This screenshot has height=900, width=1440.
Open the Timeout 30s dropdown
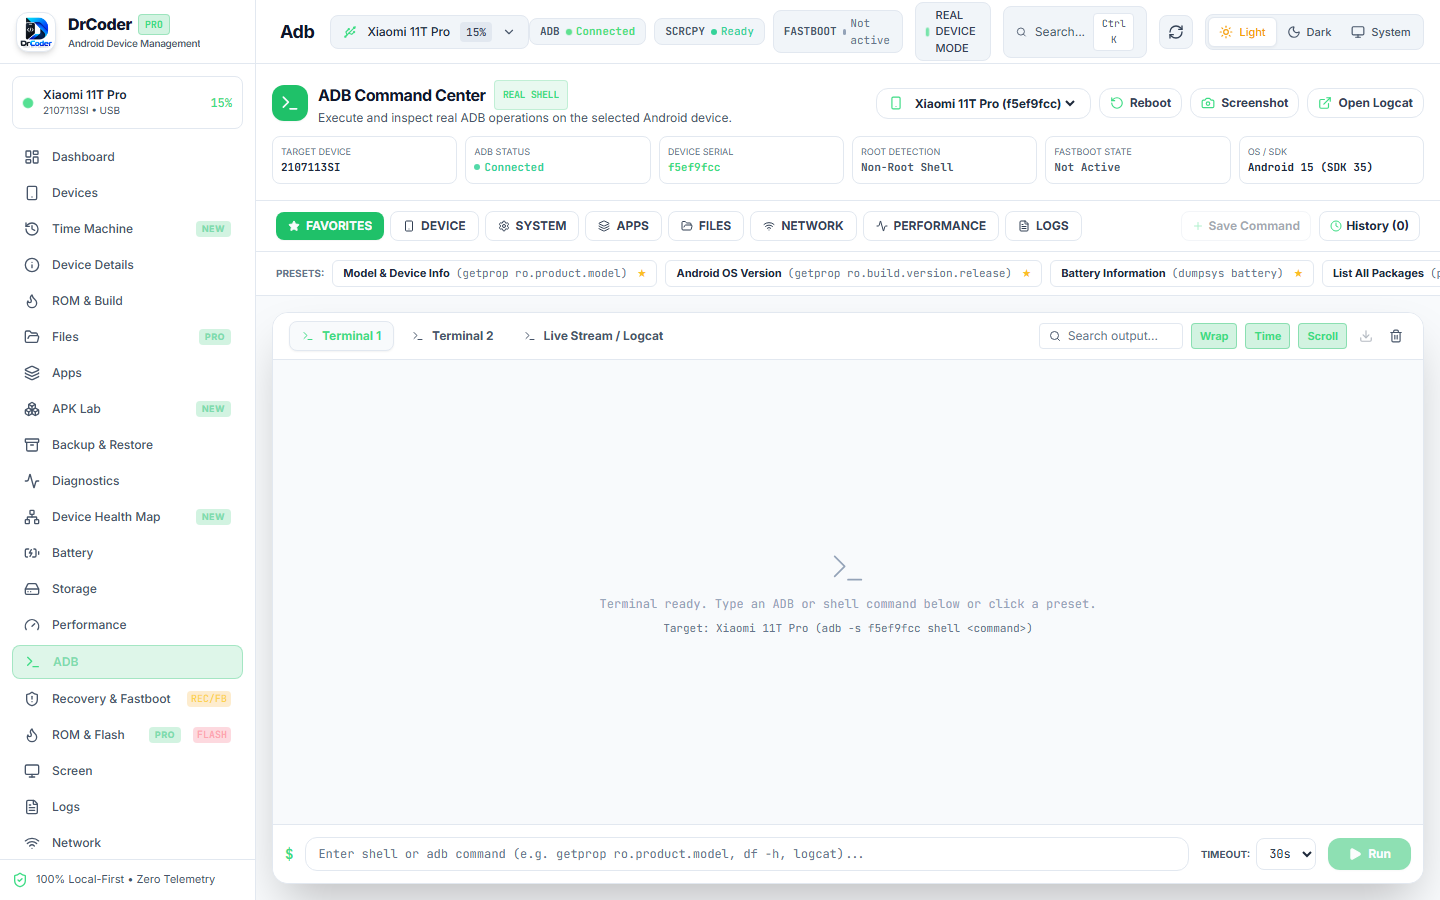click(1285, 854)
